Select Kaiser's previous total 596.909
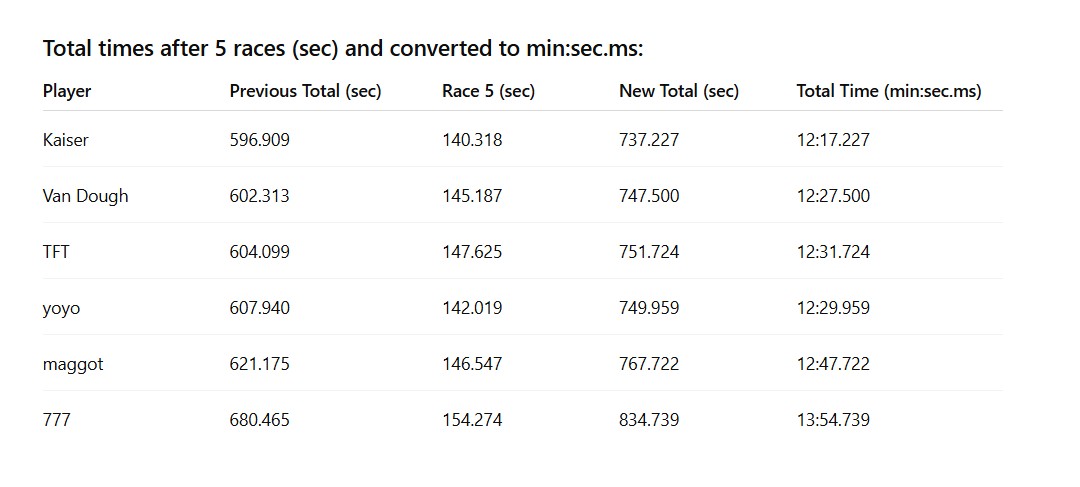 (260, 140)
